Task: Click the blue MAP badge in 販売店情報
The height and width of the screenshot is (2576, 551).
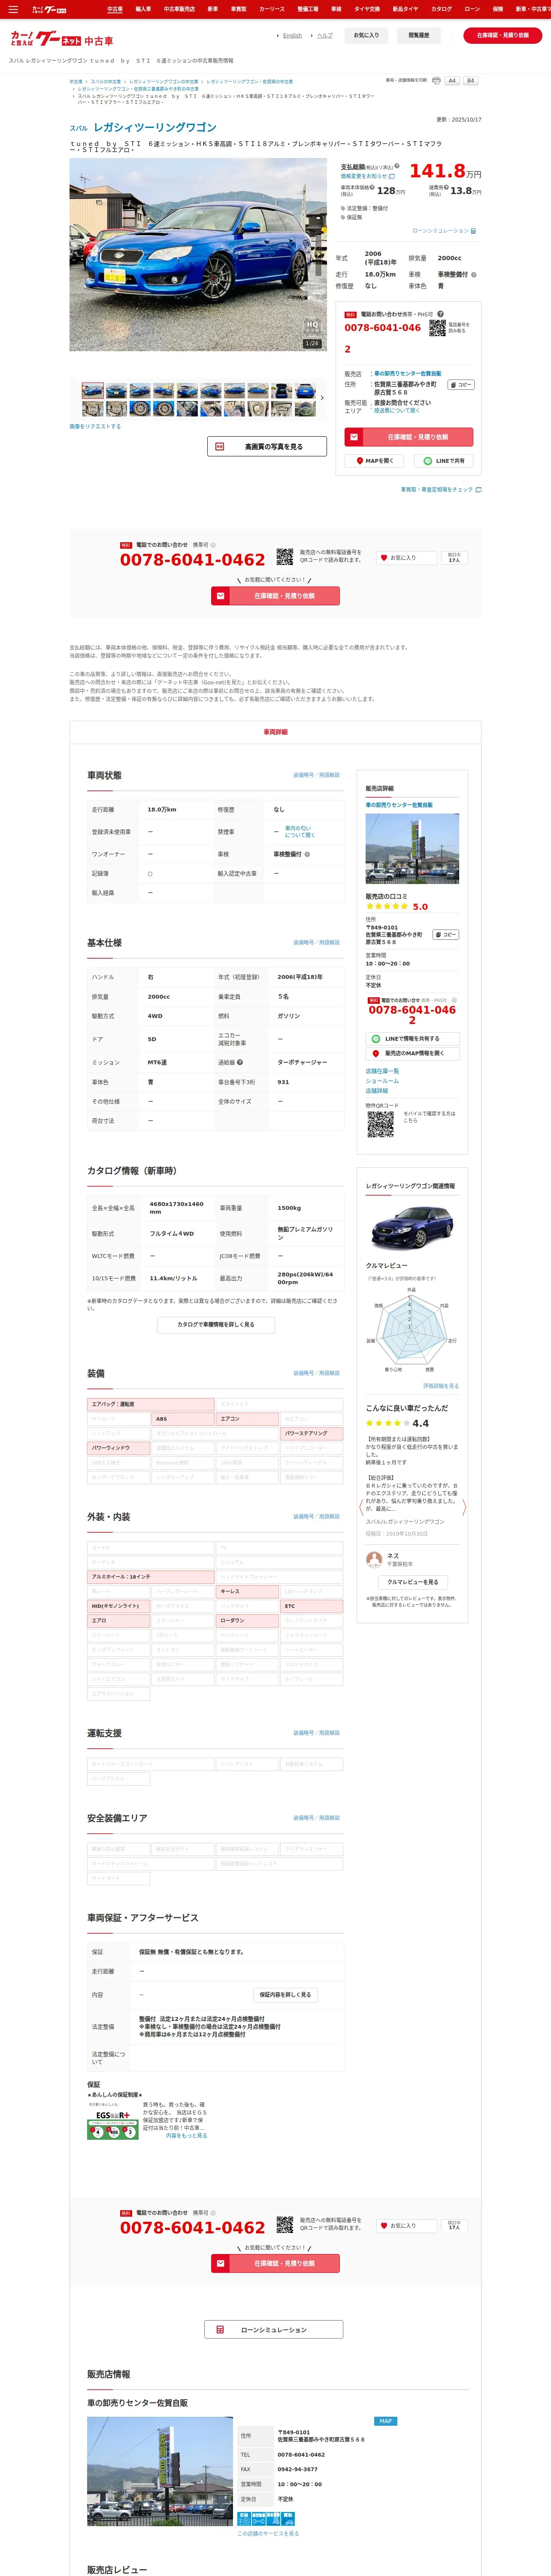Action: pos(386,2420)
